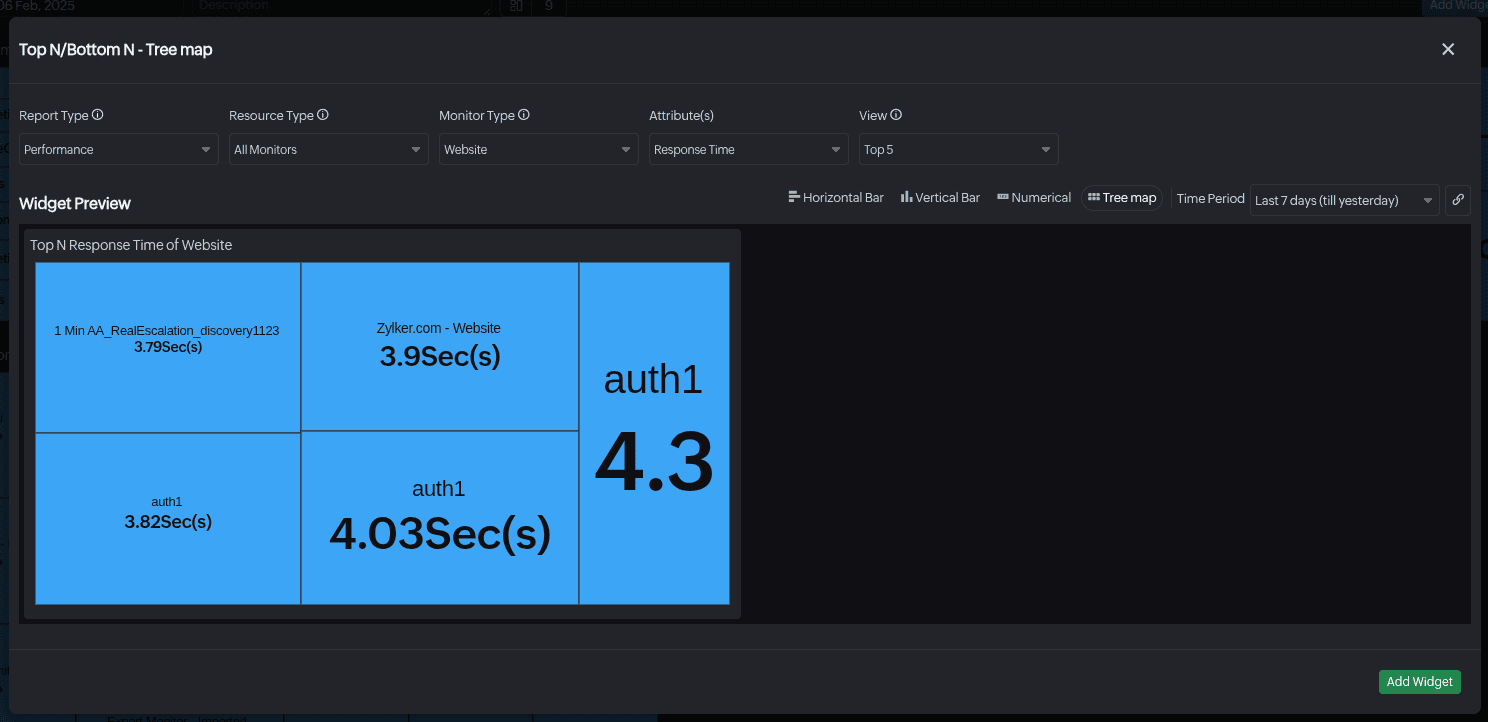Click the 'Time Period' label
1488x722 pixels.
pos(1211,198)
